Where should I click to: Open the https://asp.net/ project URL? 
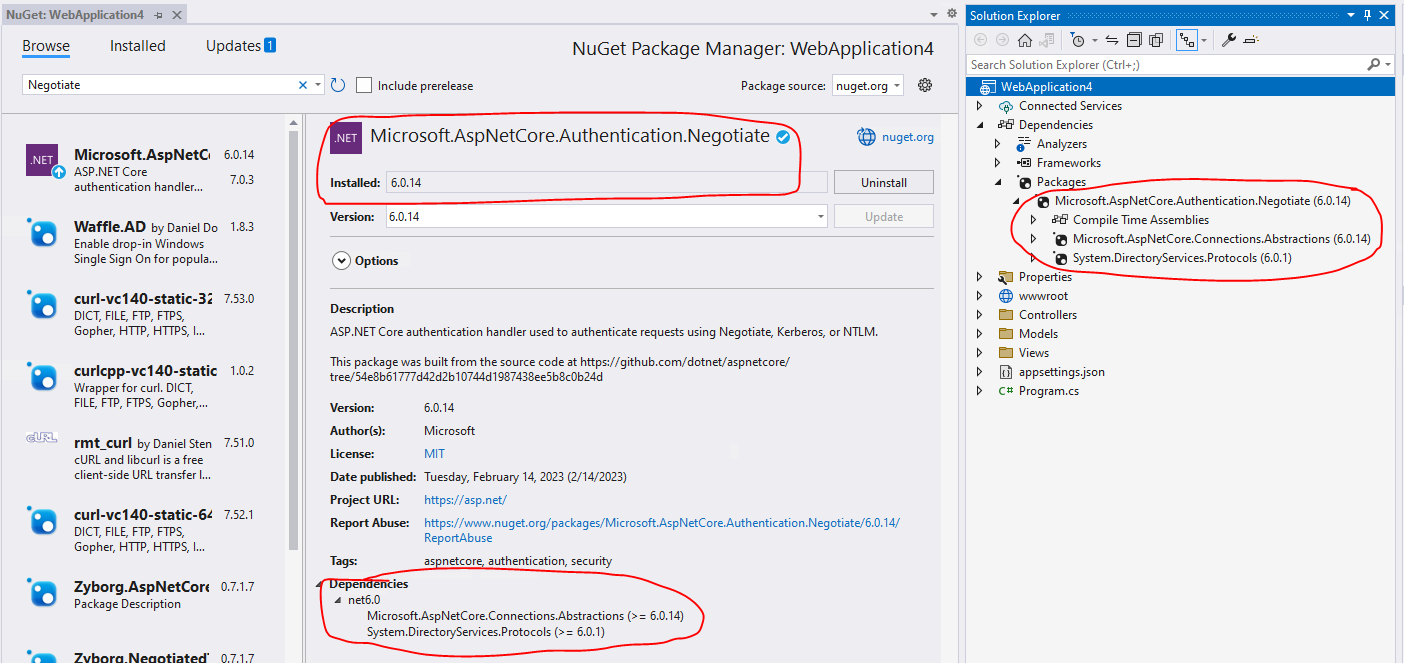465,500
